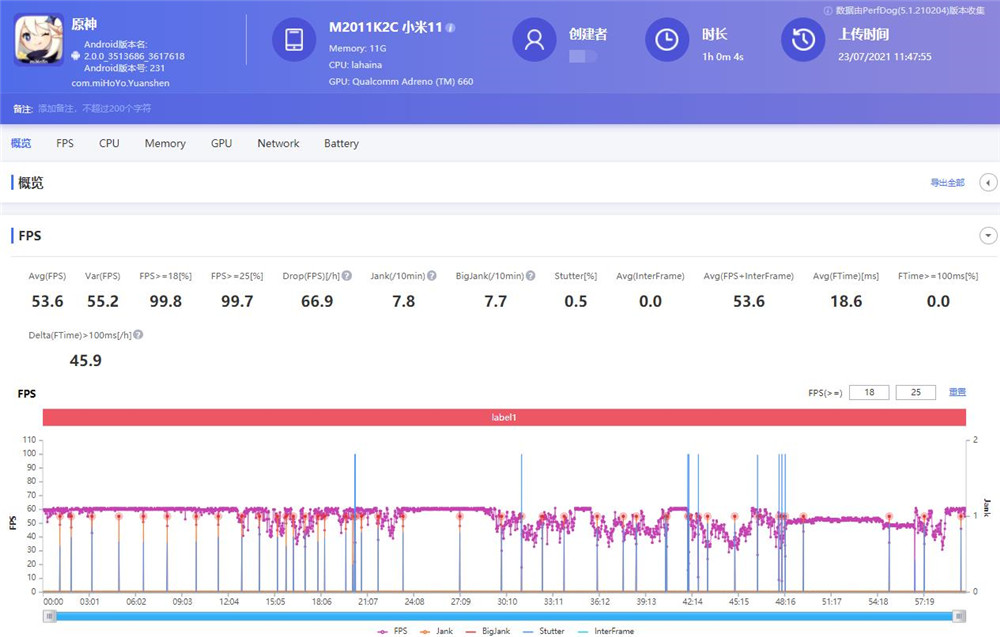The width and height of the screenshot is (1000, 637).
Task: Click the GPU: Qualcomm Adreno (TM) 660 text
Action: pos(401,82)
